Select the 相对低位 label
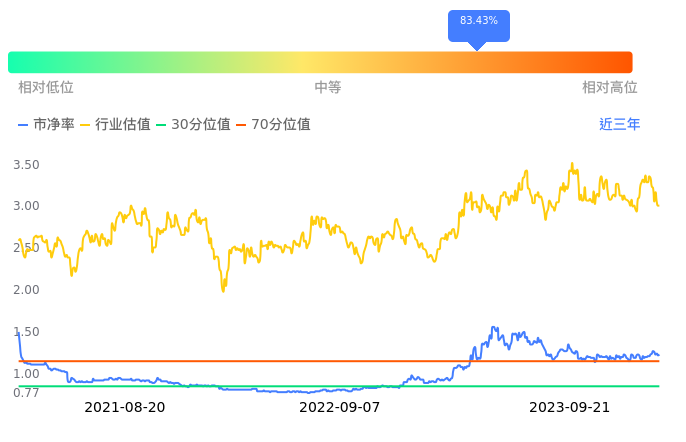Image resolution: width=686 pixels, height=442 pixels. 46,88
